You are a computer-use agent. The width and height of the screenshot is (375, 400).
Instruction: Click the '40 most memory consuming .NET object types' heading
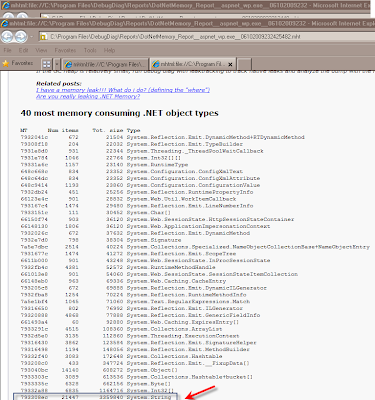[119, 113]
